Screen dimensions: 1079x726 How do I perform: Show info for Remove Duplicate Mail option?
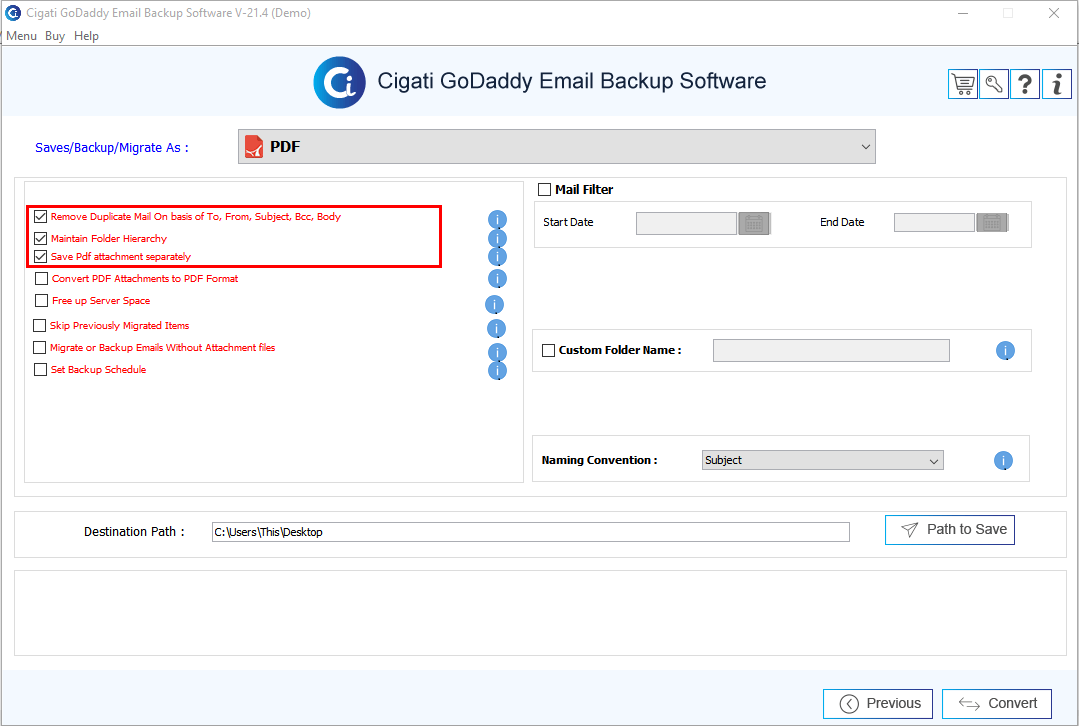497,220
